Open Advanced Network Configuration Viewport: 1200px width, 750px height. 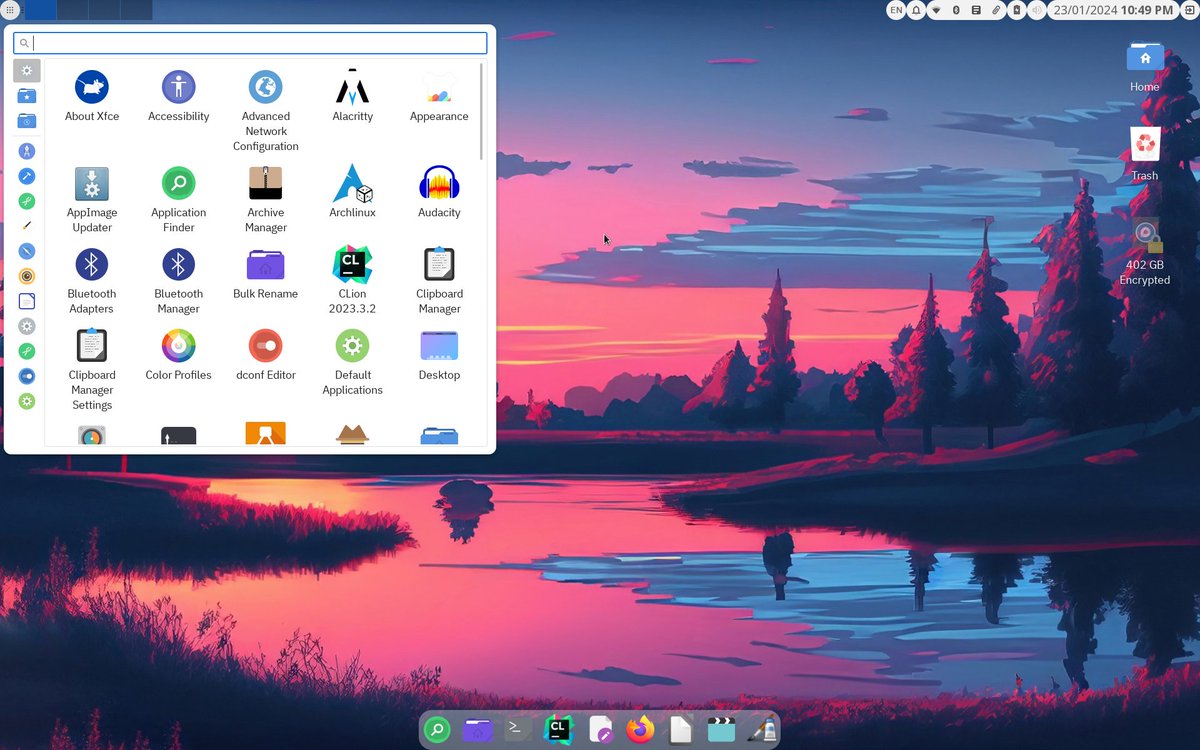(266, 111)
